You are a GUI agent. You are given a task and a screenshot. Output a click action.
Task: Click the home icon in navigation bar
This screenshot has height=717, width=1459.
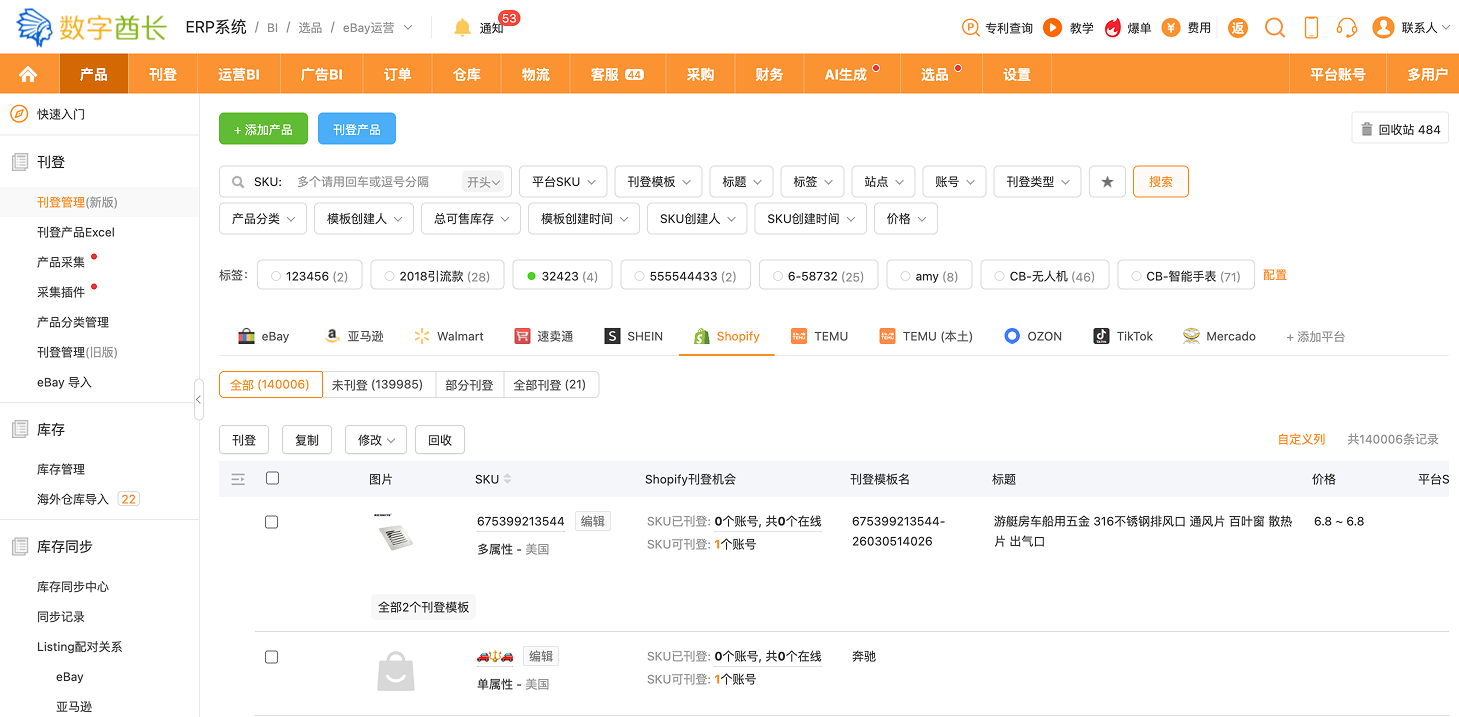28,74
